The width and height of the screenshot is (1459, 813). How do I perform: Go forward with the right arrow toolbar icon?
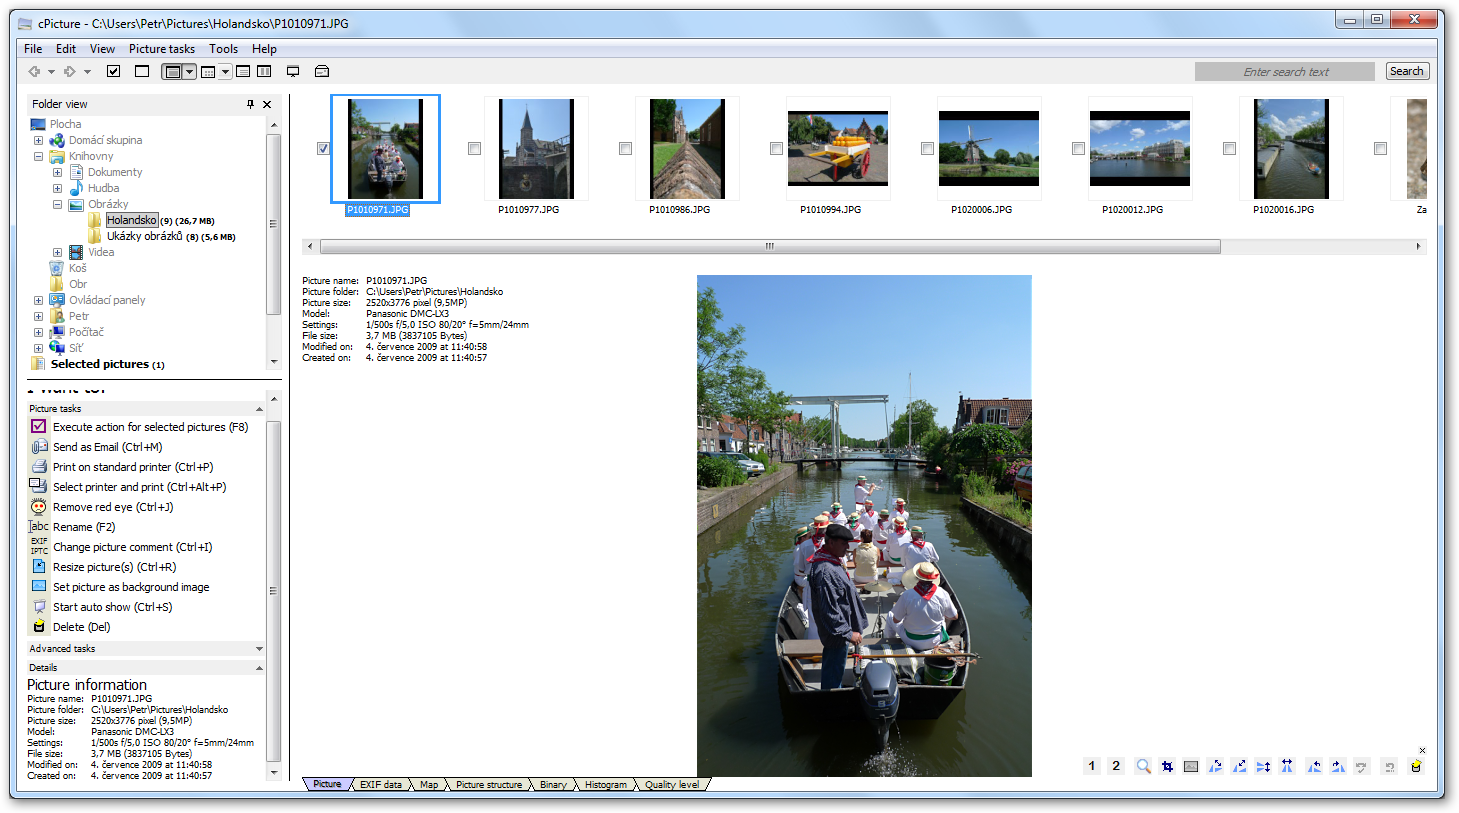[x=69, y=71]
